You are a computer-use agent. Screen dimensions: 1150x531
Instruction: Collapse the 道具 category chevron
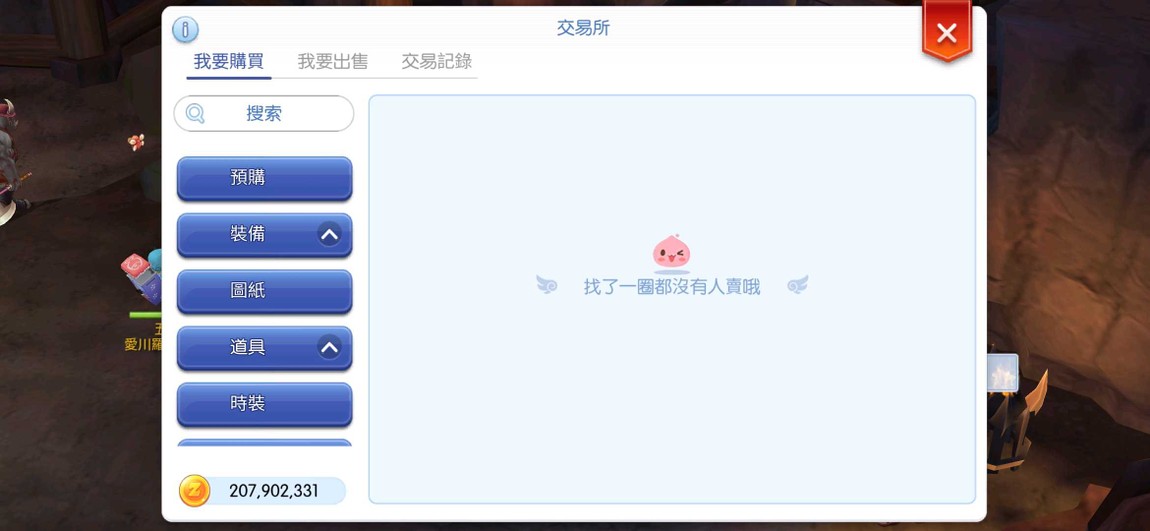pos(329,347)
